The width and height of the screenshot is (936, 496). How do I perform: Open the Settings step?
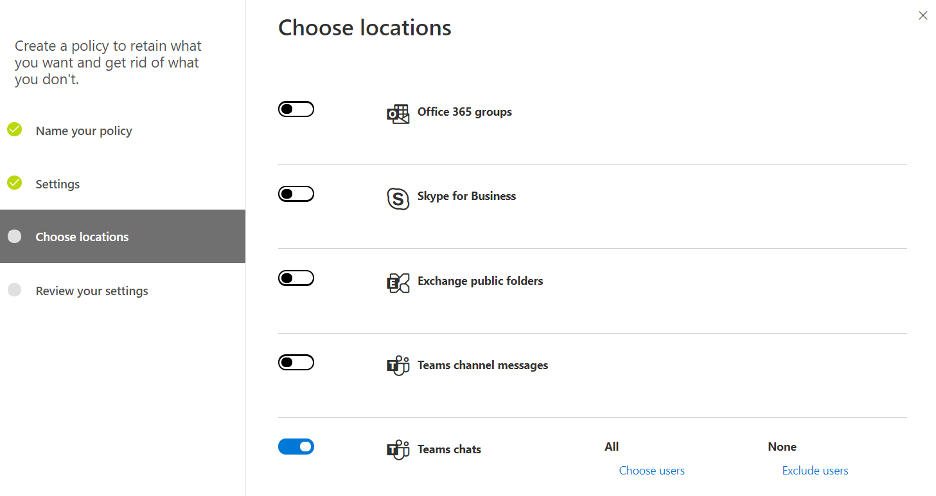click(57, 184)
